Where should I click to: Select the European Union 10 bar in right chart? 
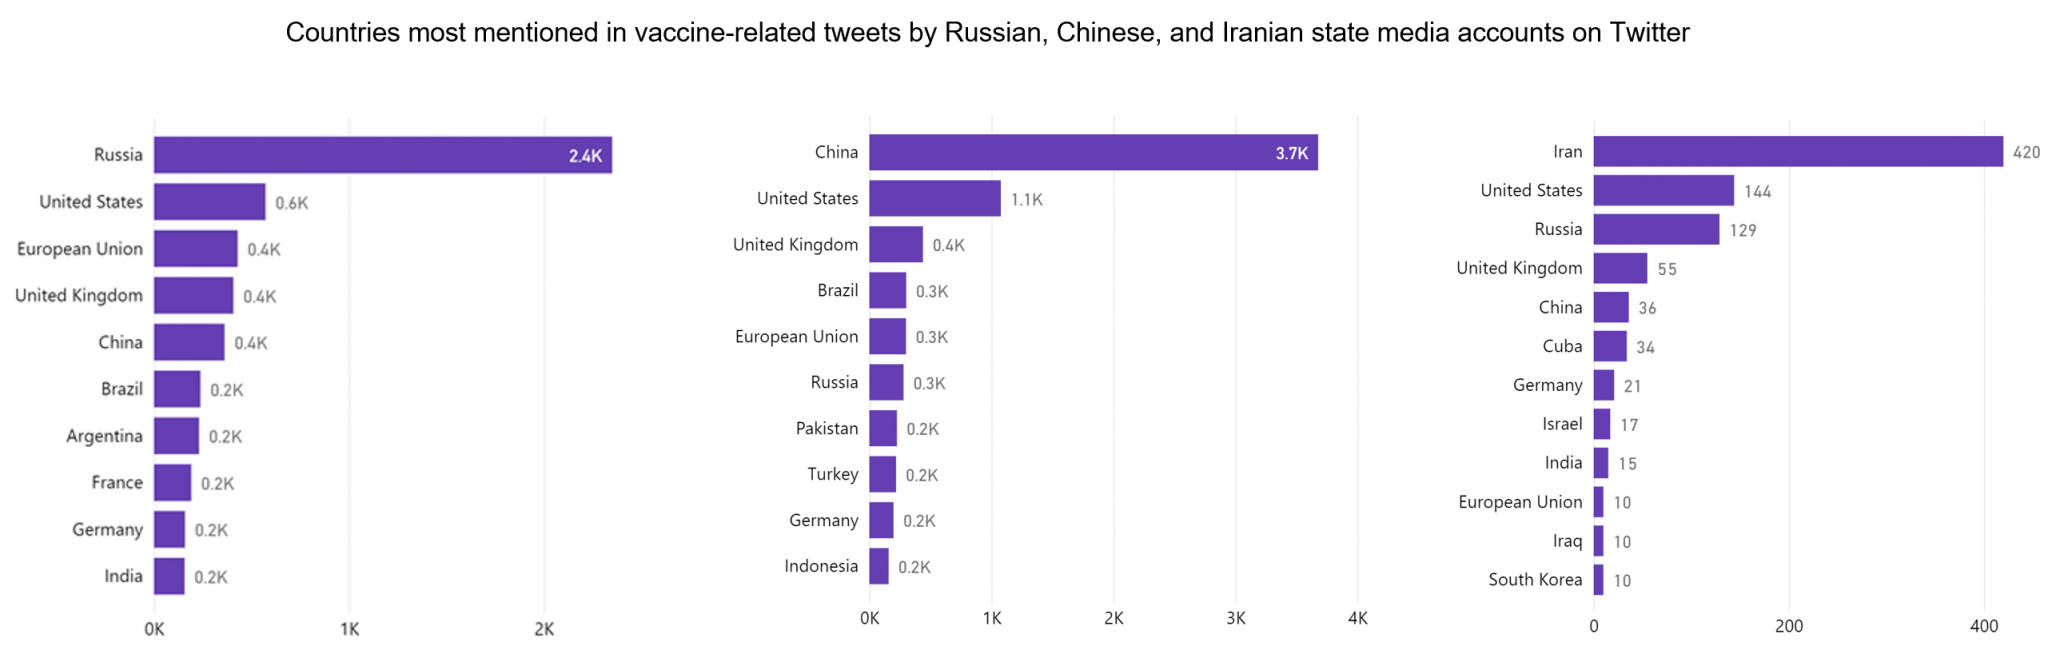point(1598,502)
